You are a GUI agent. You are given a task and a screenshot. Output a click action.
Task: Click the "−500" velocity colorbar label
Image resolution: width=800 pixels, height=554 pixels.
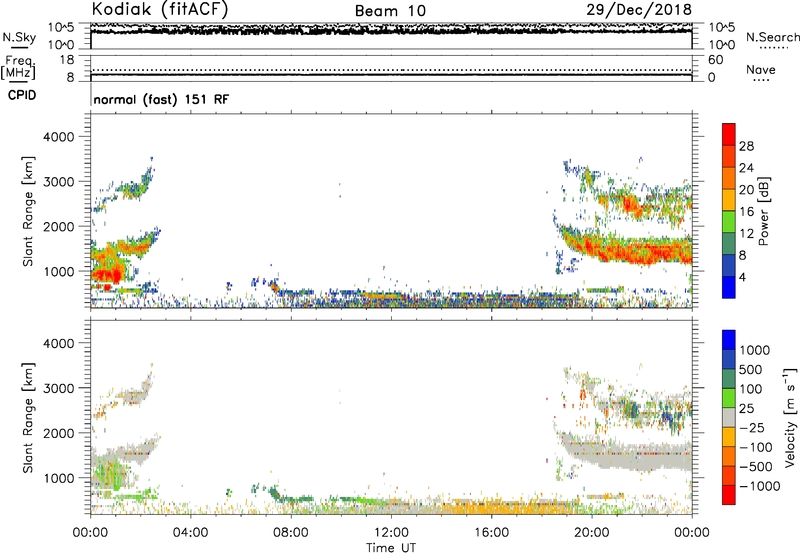pyautogui.click(x=756, y=466)
